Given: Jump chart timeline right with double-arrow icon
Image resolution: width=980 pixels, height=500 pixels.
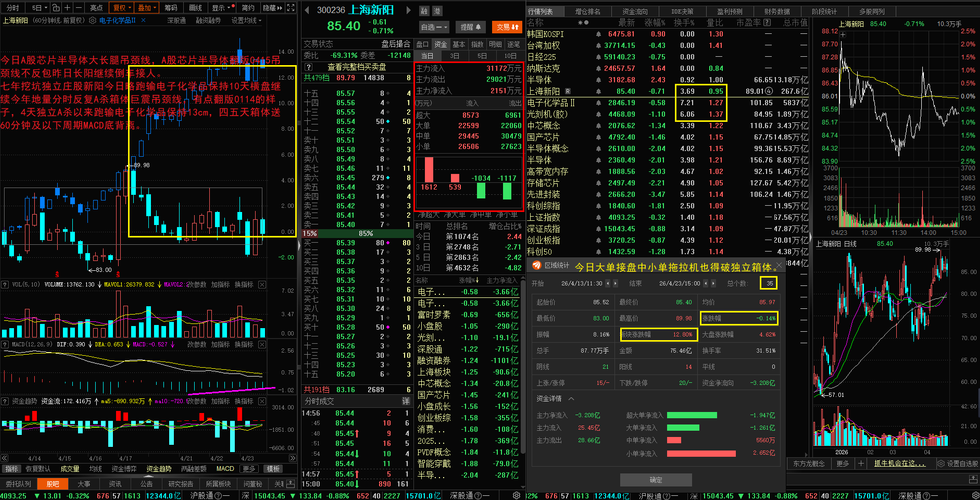Looking at the screenshot, I should coord(293,459).
